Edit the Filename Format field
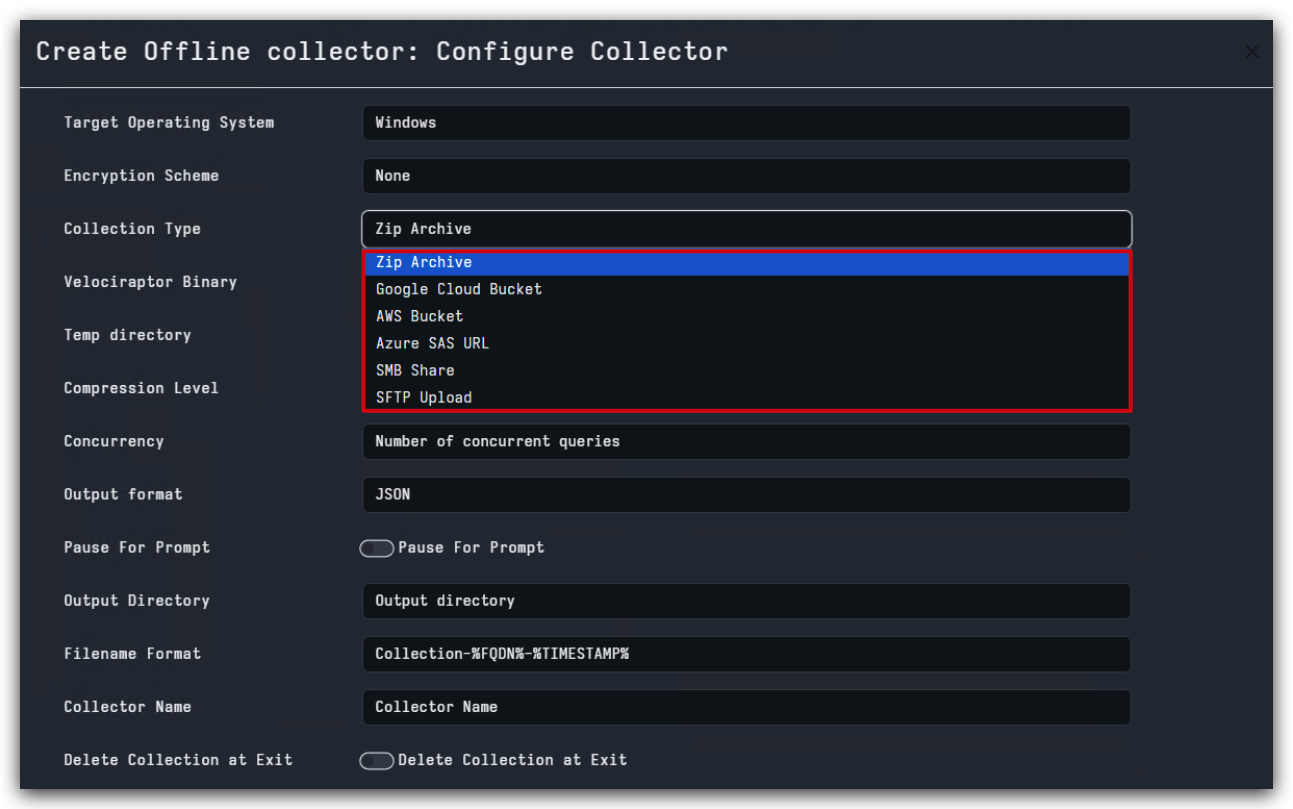 [x=746, y=654]
